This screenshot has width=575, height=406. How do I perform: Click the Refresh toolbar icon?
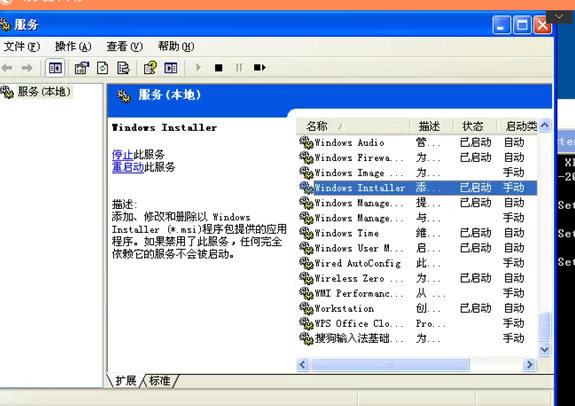pos(102,68)
